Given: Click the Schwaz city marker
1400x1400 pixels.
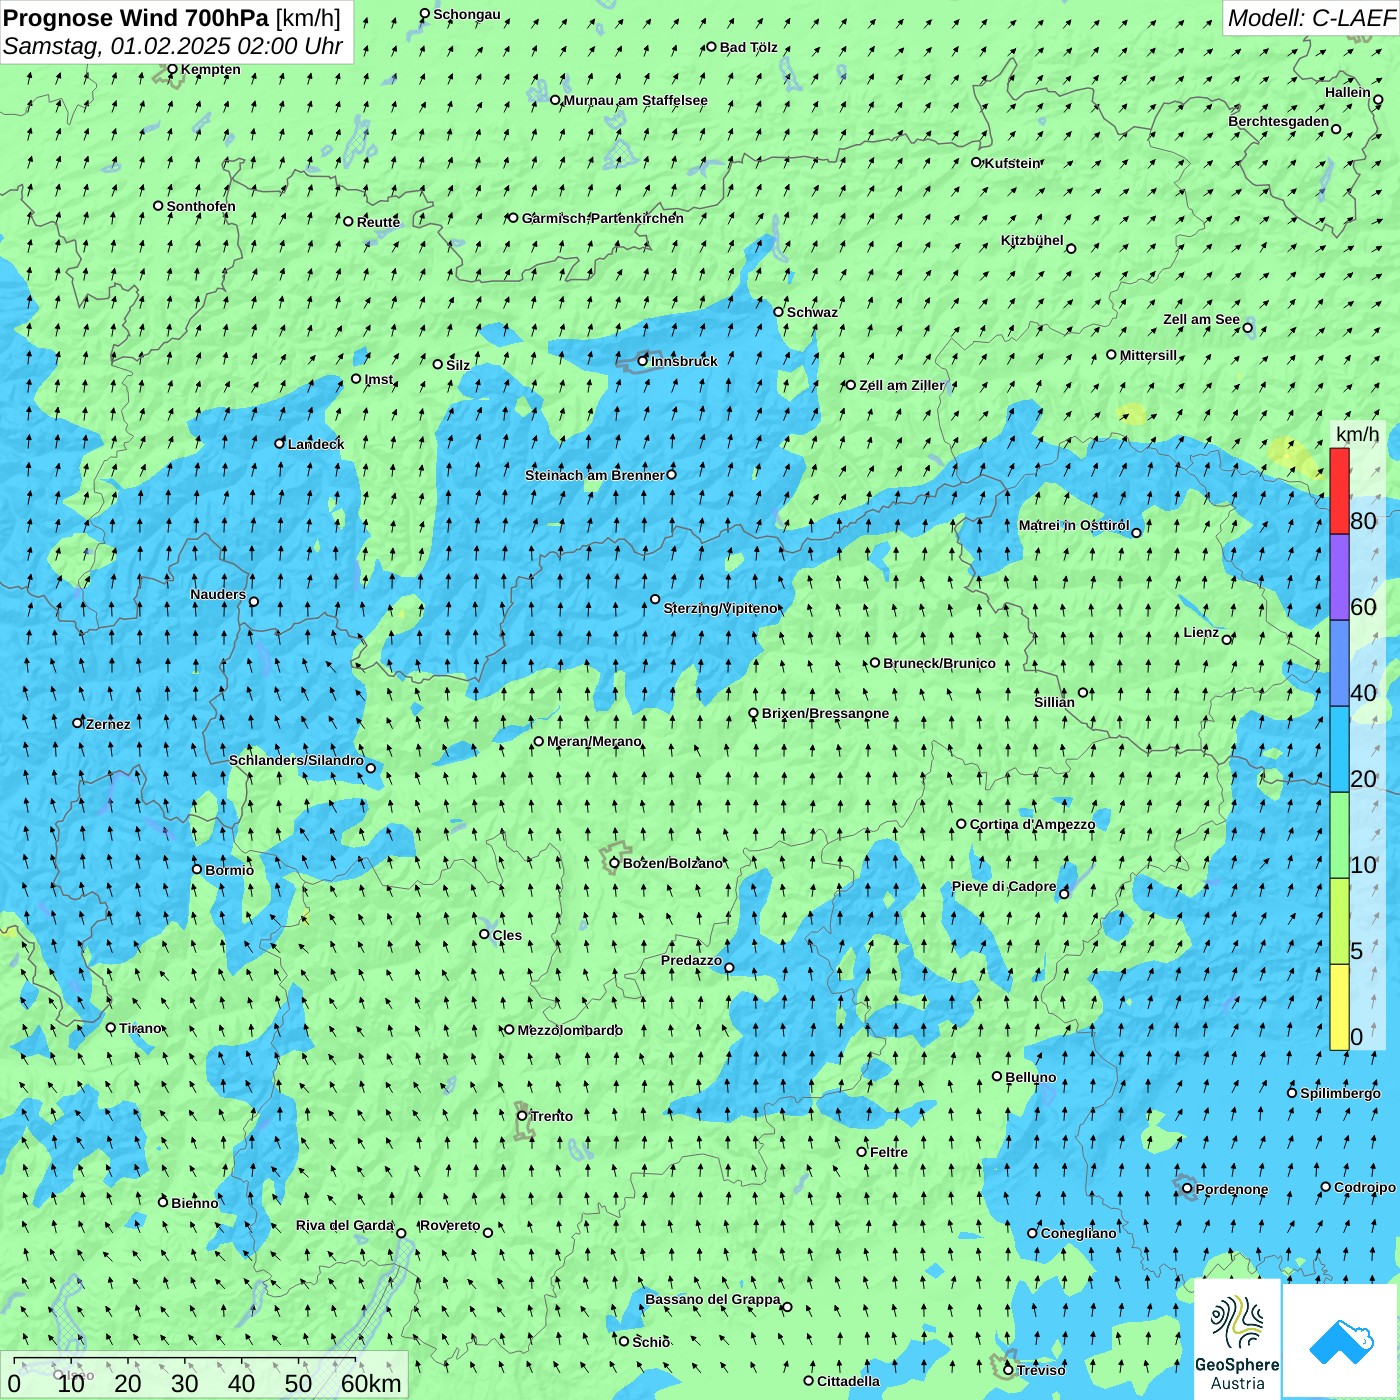Looking at the screenshot, I should [x=779, y=311].
